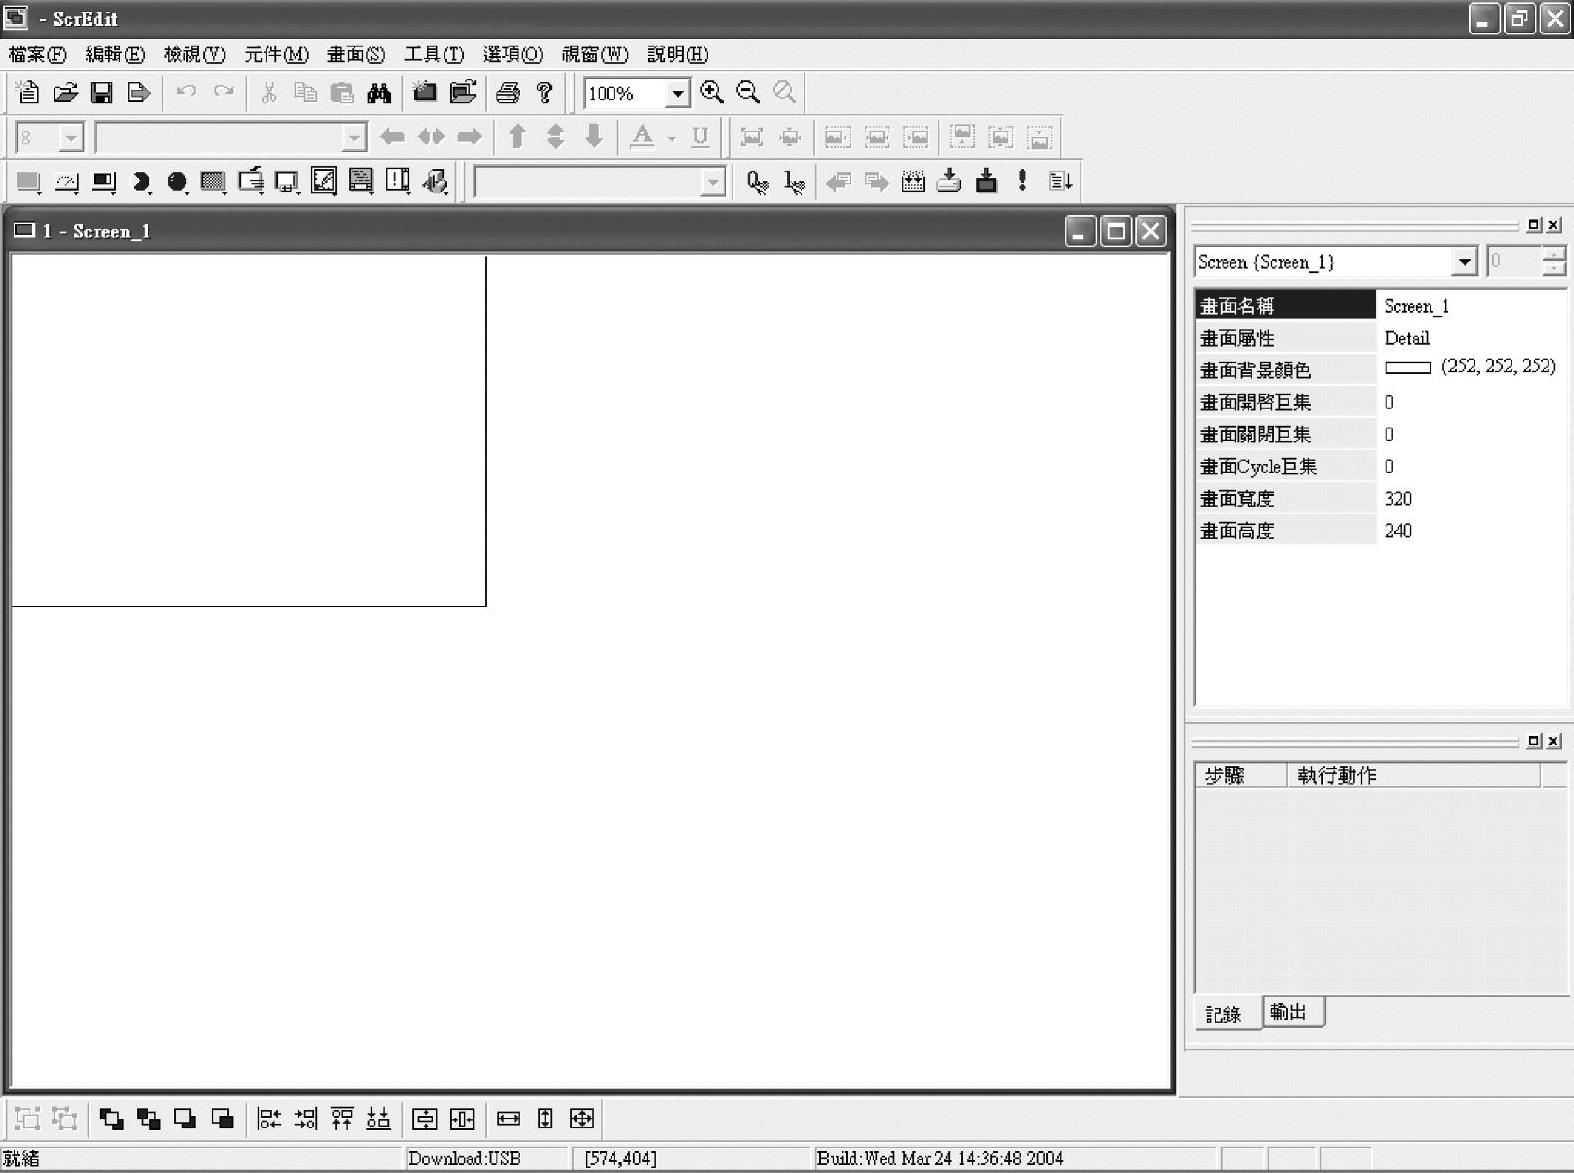Select the curve graph element tool
The image size is (1574, 1173).
point(324,181)
